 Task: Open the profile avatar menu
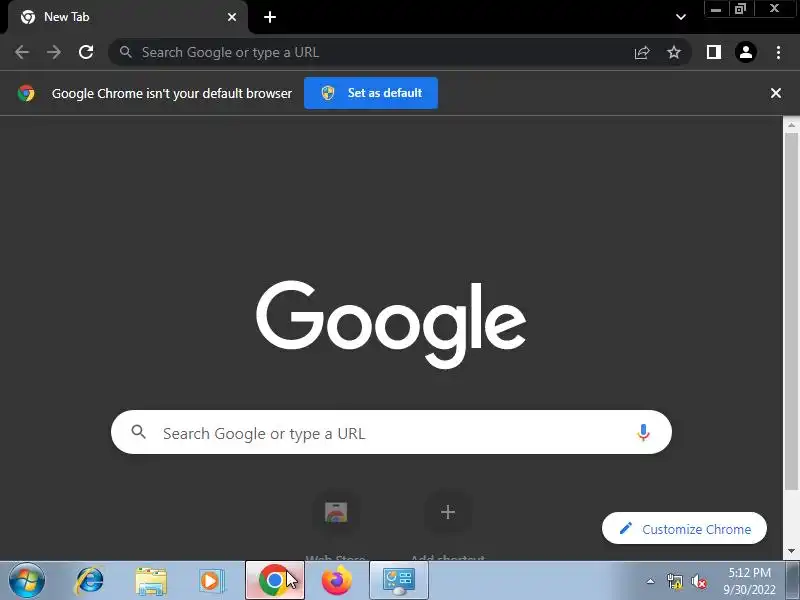[x=745, y=52]
